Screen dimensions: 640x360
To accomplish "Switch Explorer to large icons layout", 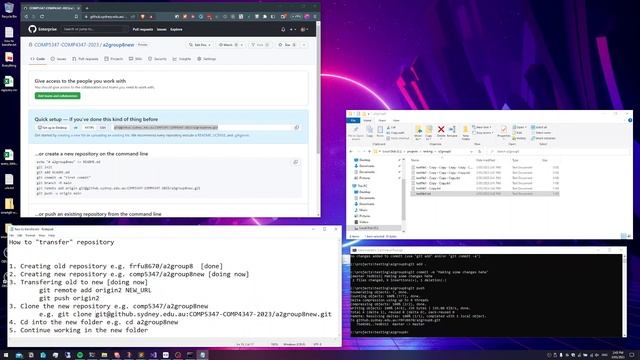I will 628,236.
